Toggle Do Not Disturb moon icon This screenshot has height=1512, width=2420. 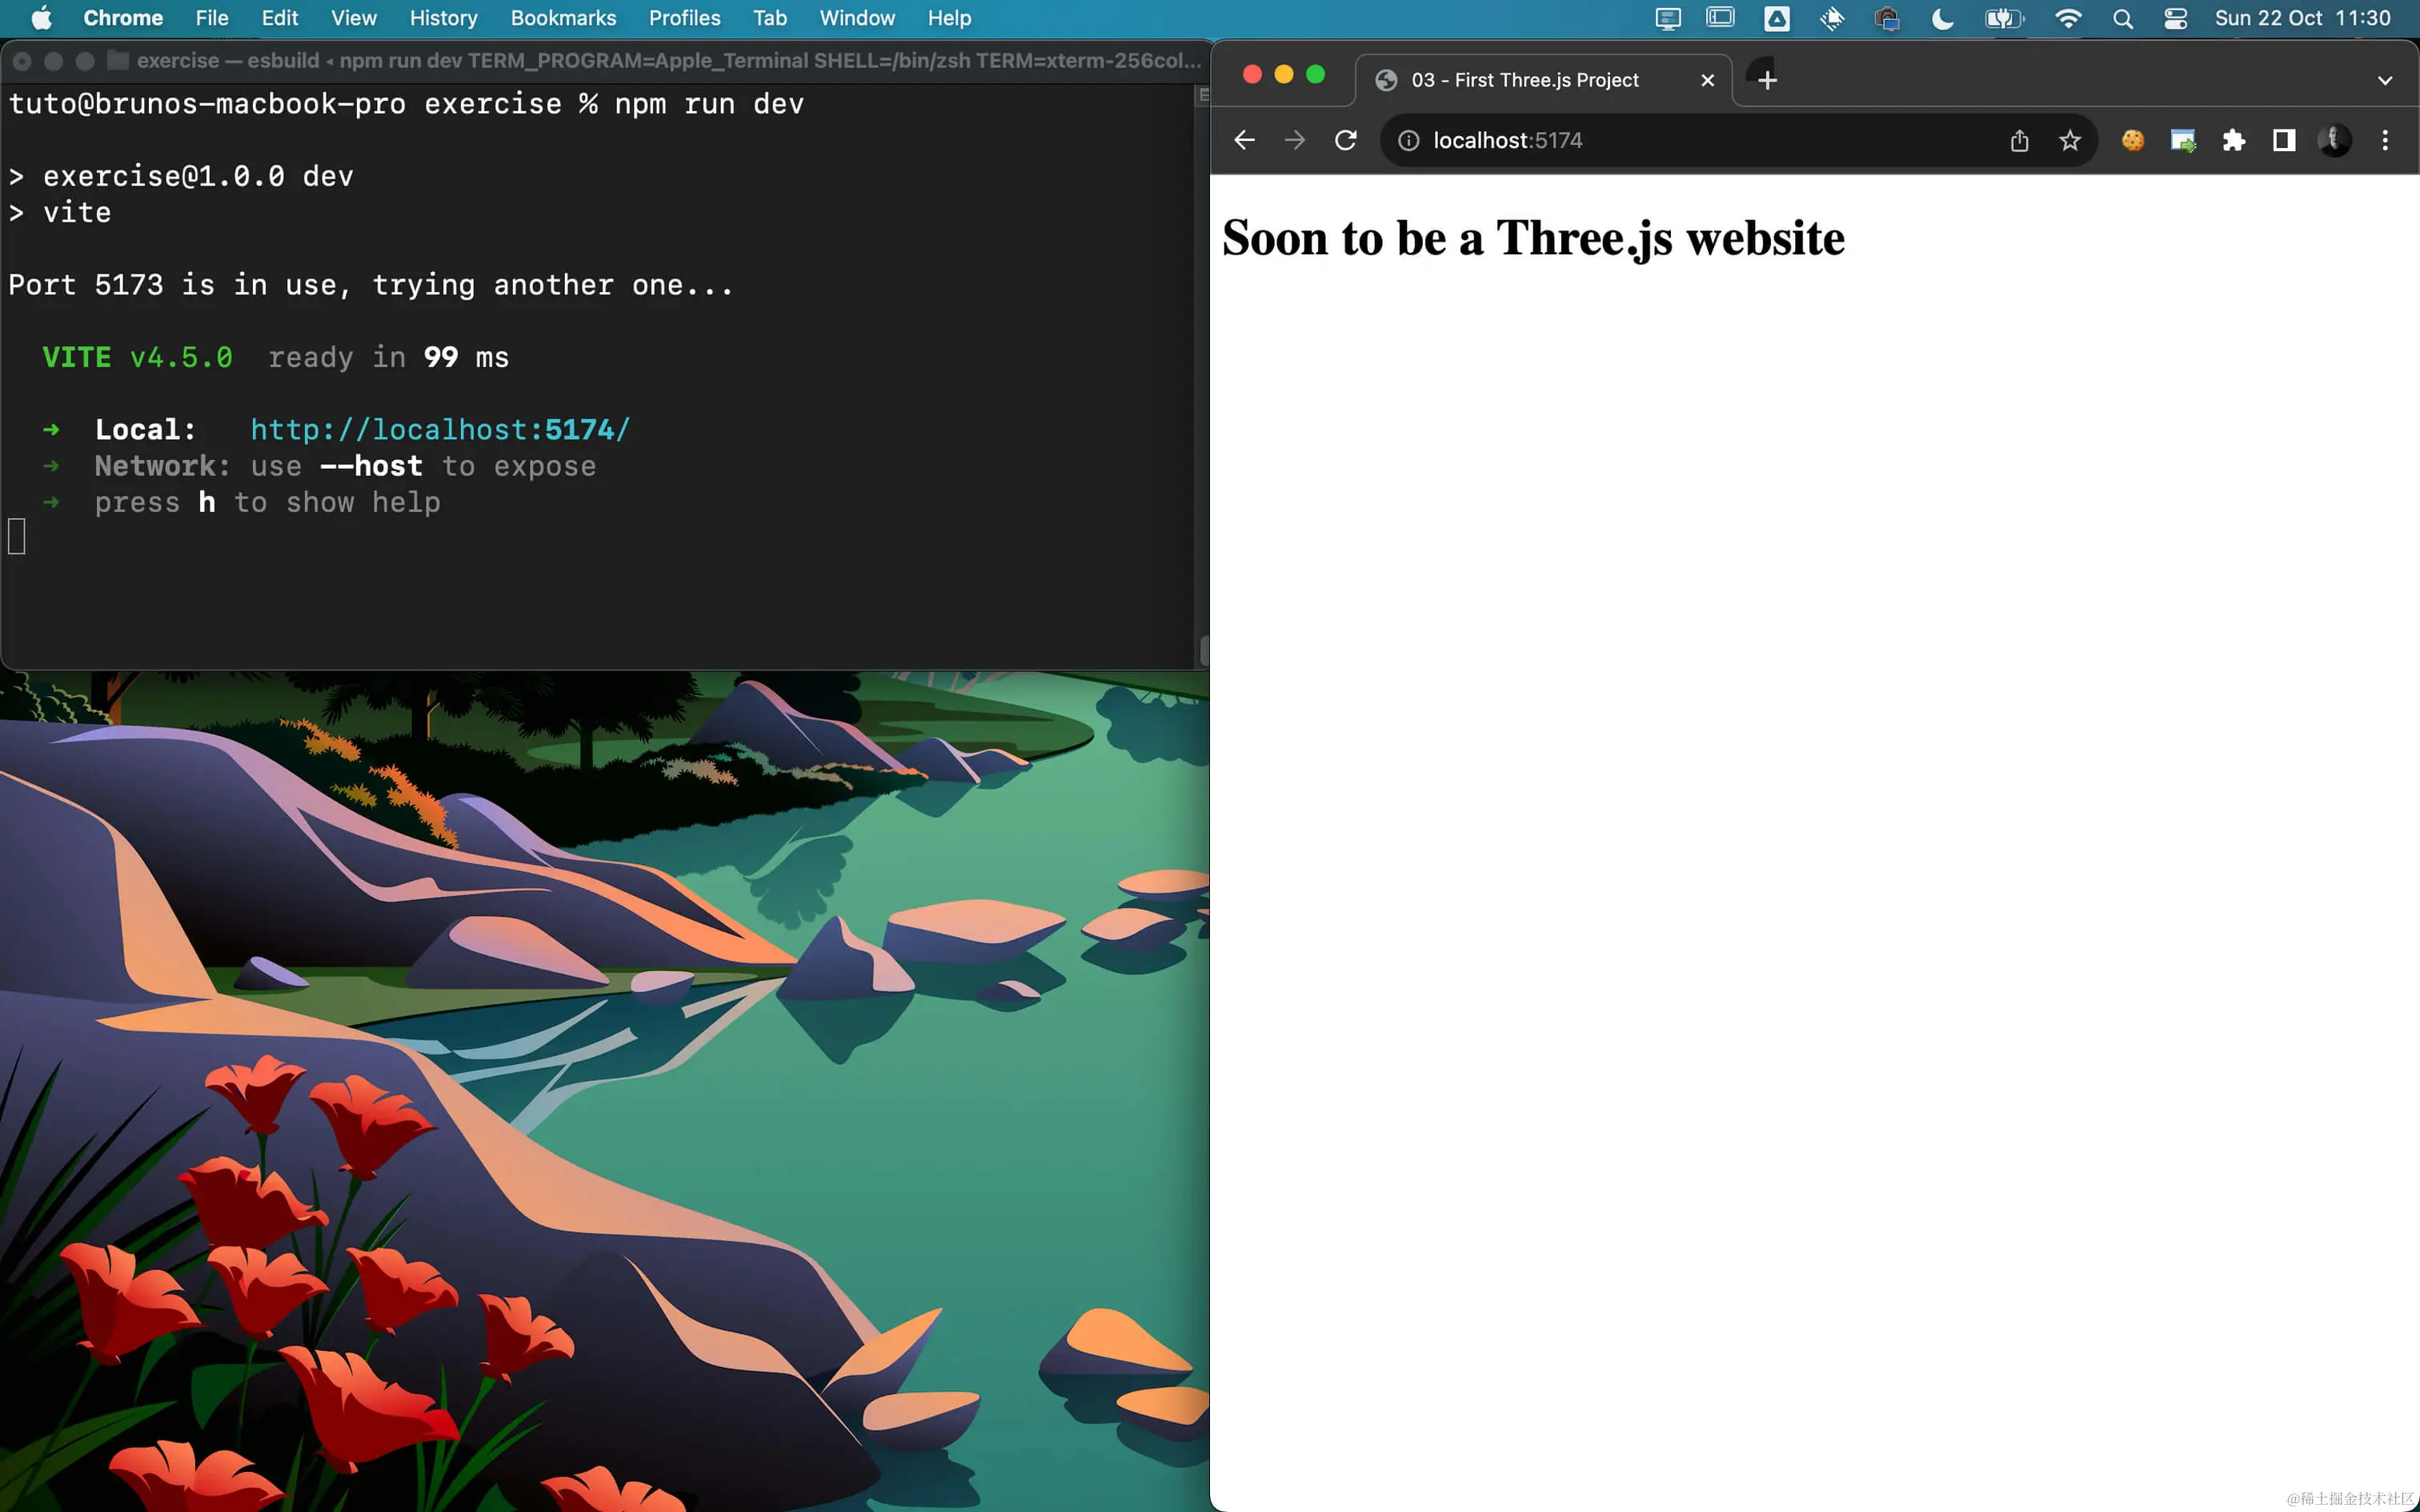pyautogui.click(x=1943, y=18)
